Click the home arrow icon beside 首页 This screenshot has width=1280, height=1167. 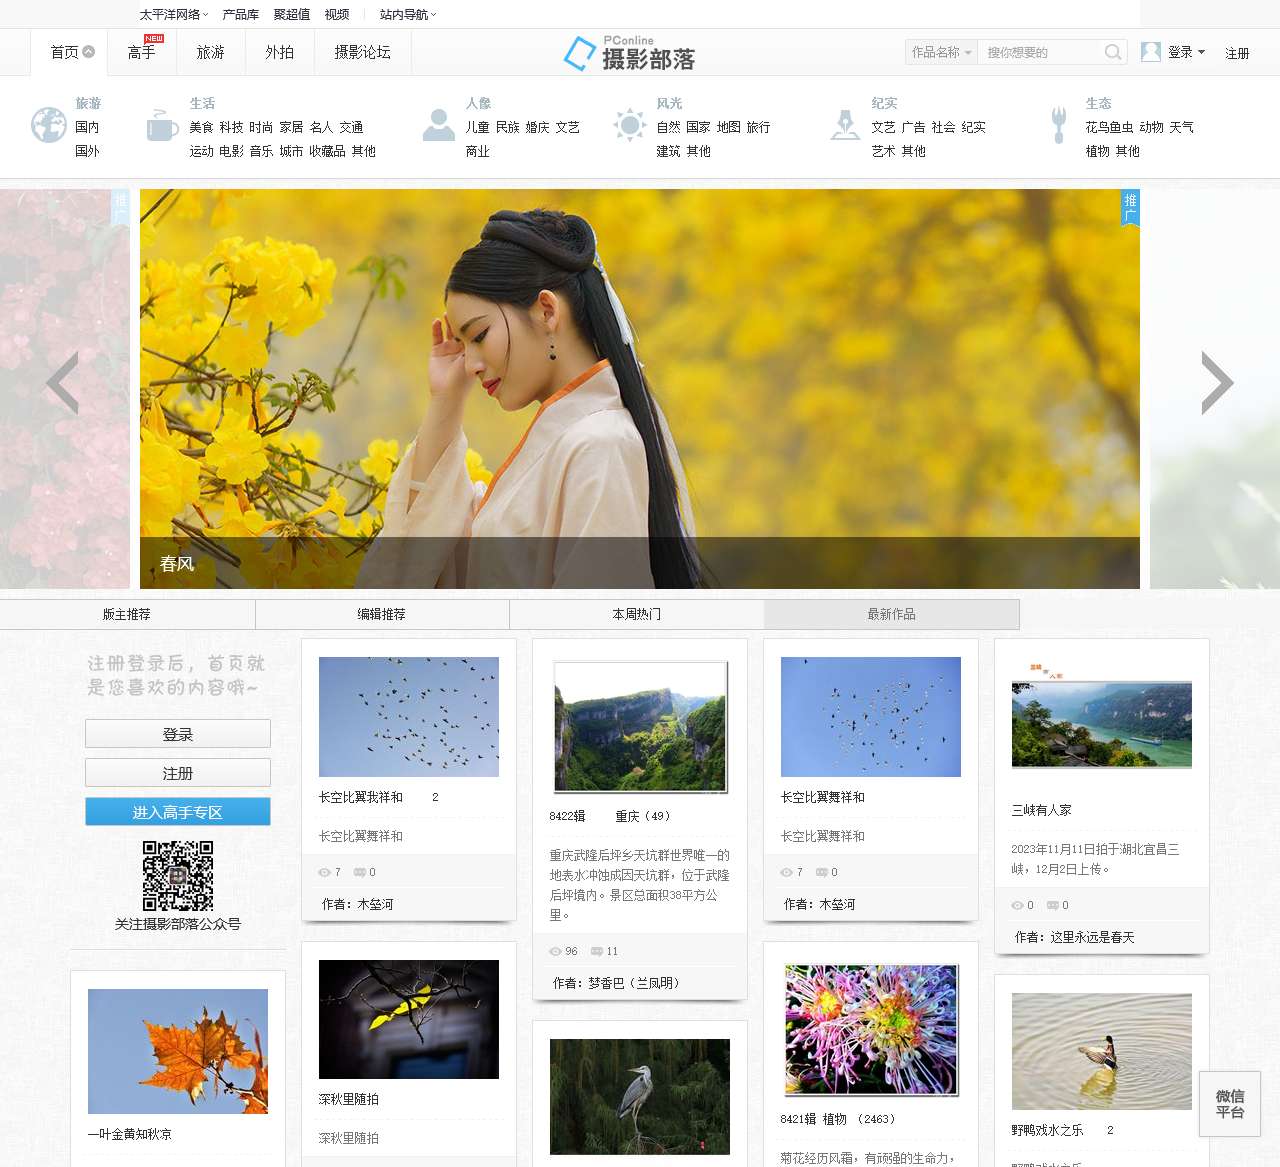89,52
